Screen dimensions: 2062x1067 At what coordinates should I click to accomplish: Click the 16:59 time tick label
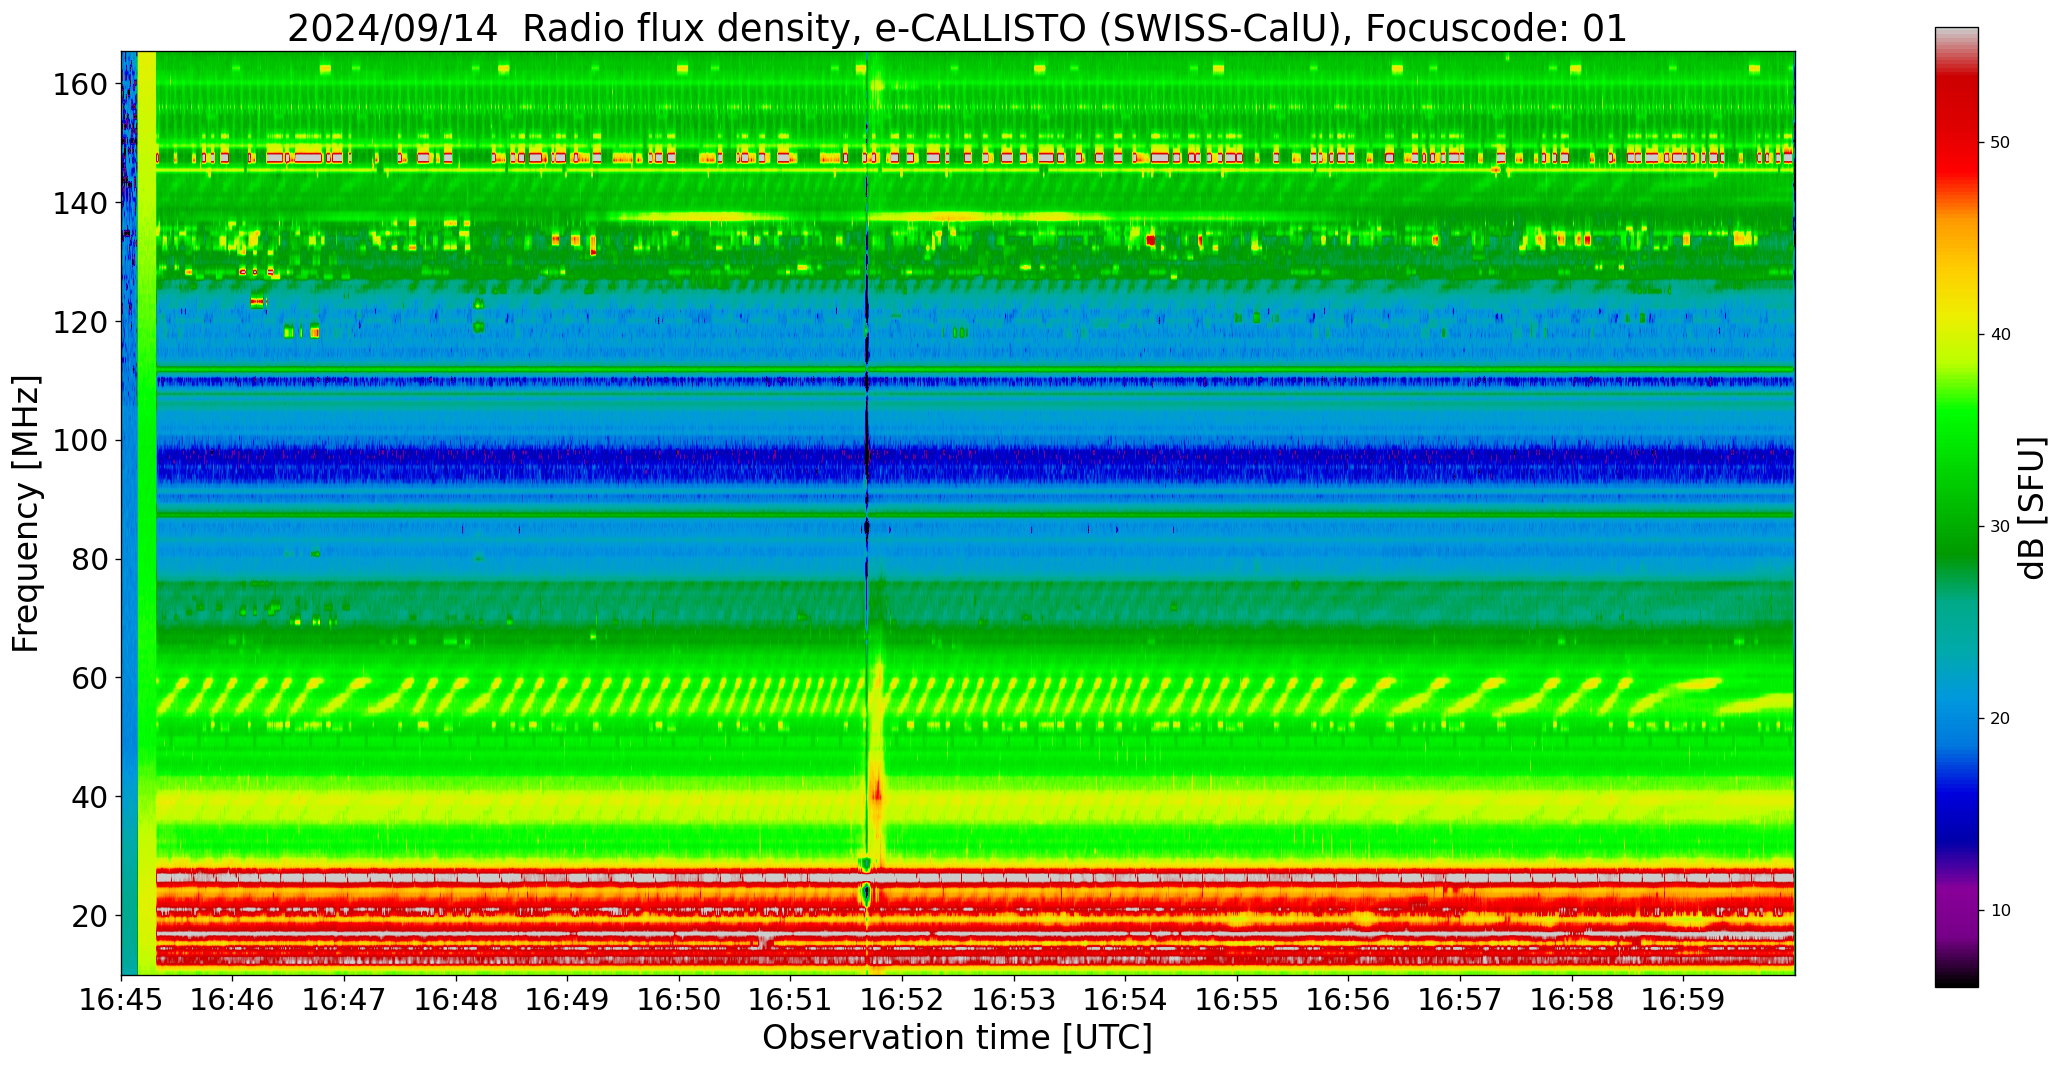pyautogui.click(x=1683, y=1000)
